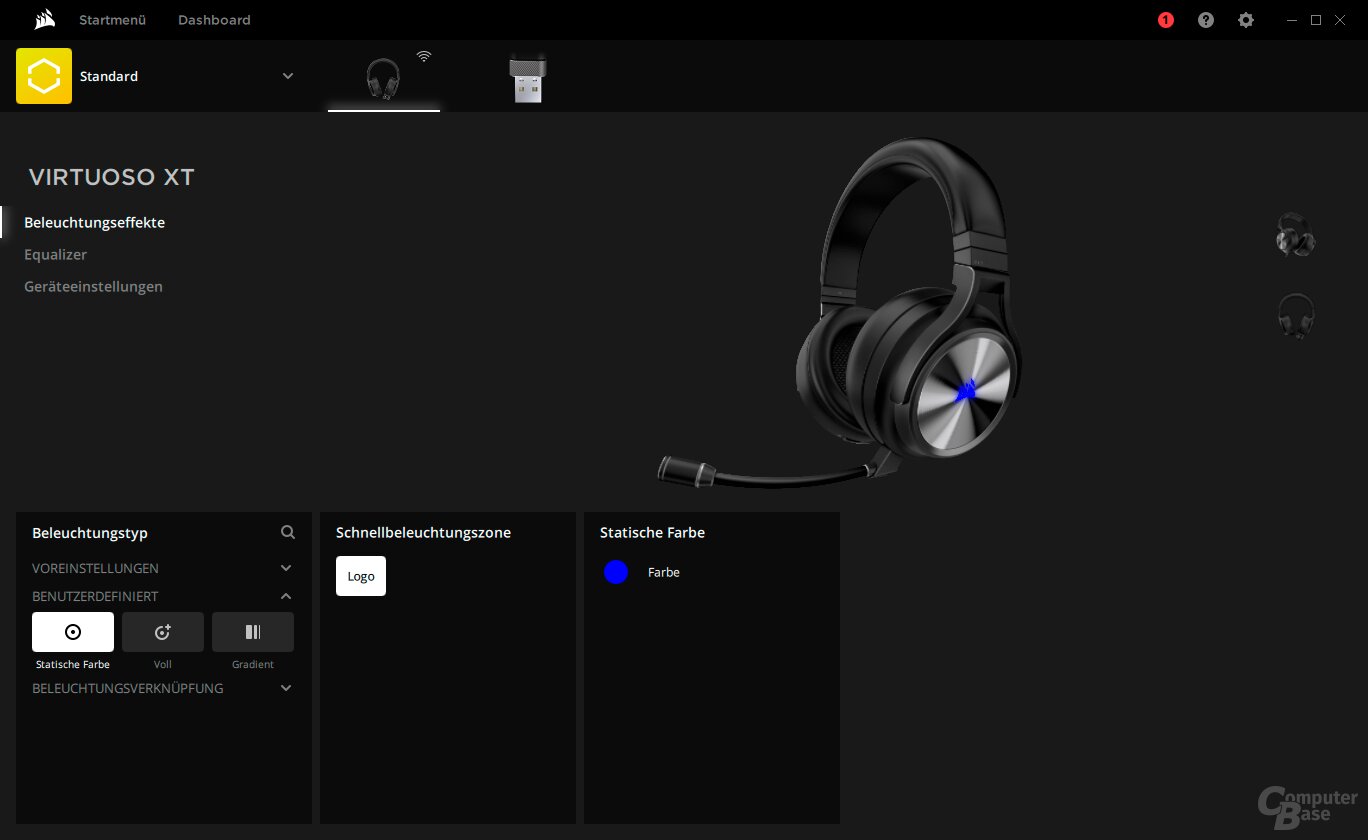Click the Farbe label
This screenshot has width=1368, height=840.
pos(664,573)
